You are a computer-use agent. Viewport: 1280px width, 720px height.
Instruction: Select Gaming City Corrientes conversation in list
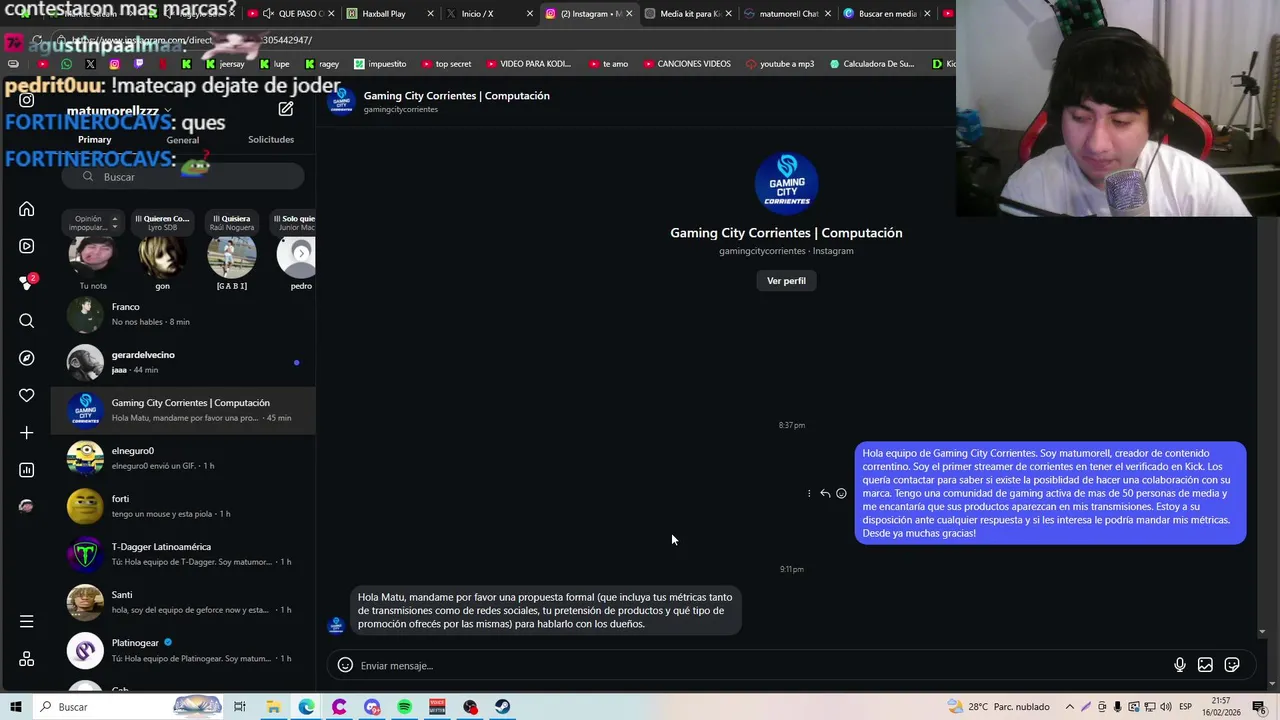tap(183, 410)
